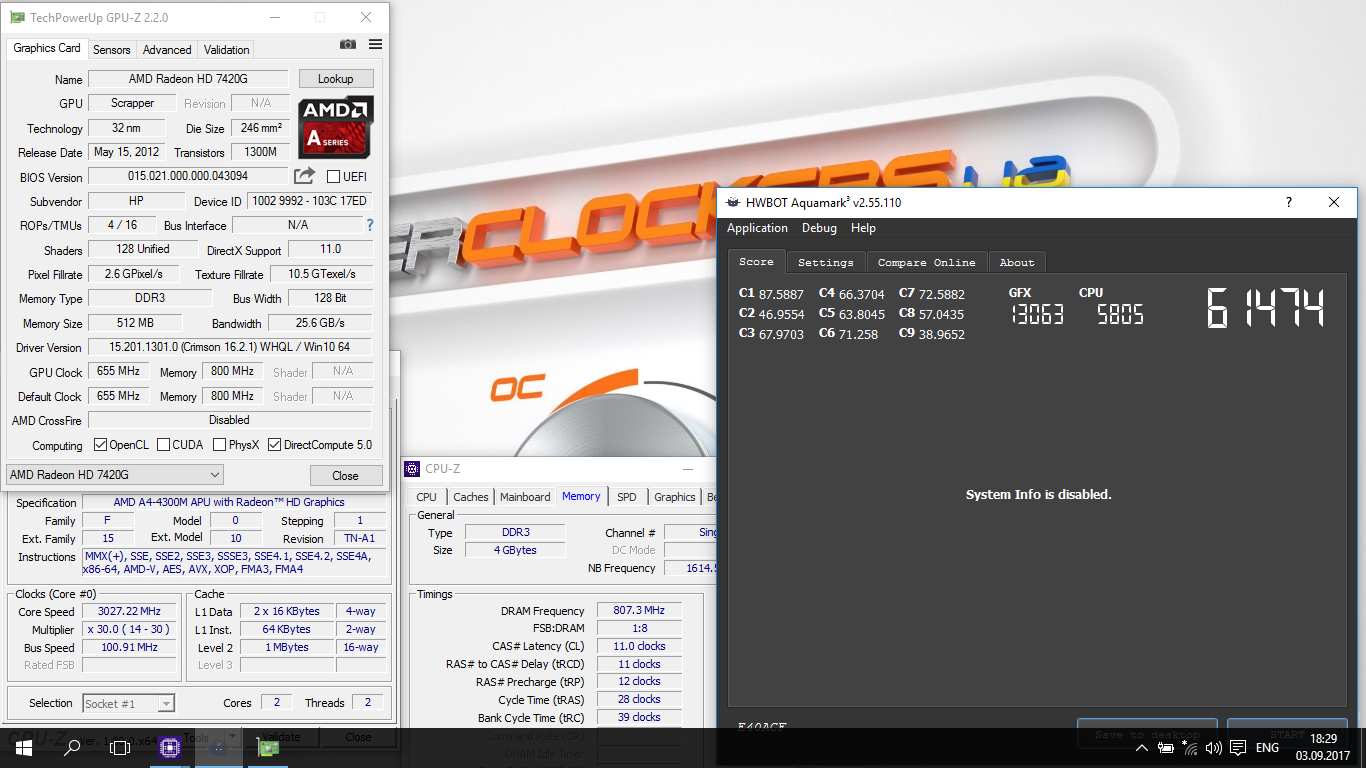Open Aquamark Application menu
1366x768 pixels.
[x=757, y=228]
